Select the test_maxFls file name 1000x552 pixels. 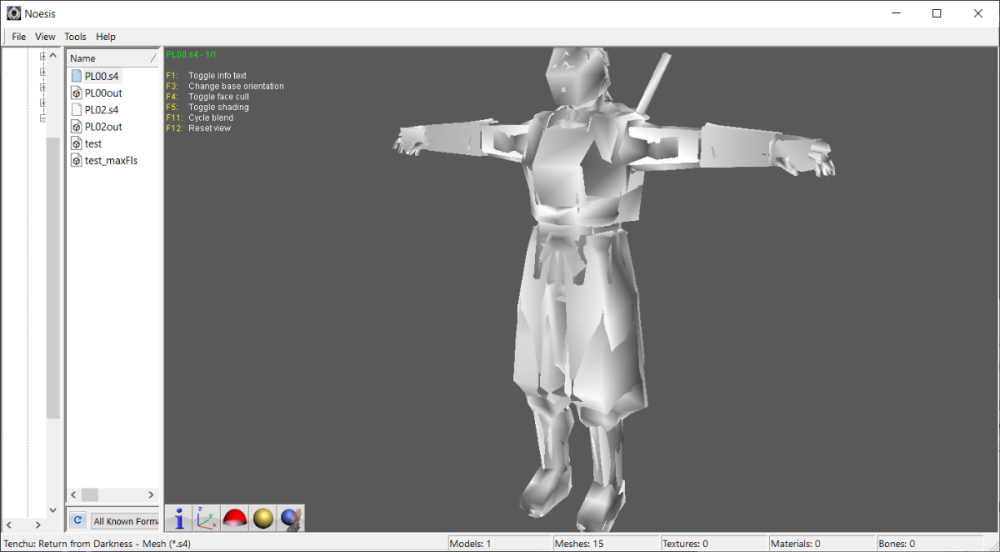coord(111,161)
